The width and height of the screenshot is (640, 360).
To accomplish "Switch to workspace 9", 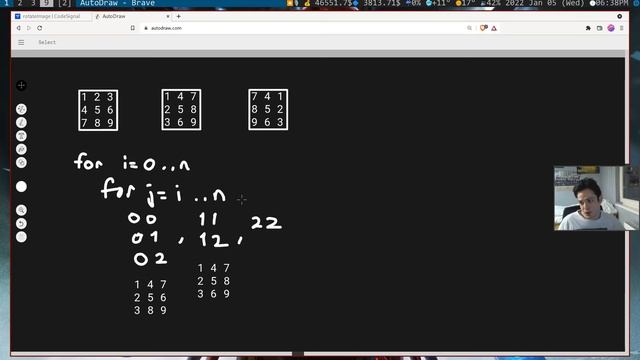I will [x=47, y=3].
